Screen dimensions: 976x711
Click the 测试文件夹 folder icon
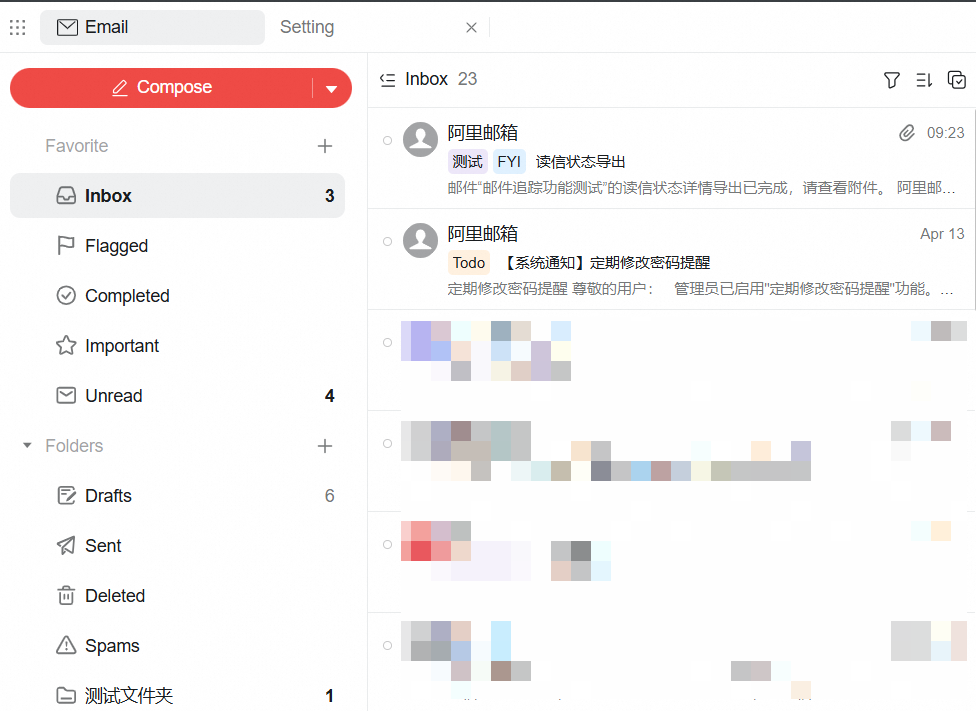tap(66, 695)
